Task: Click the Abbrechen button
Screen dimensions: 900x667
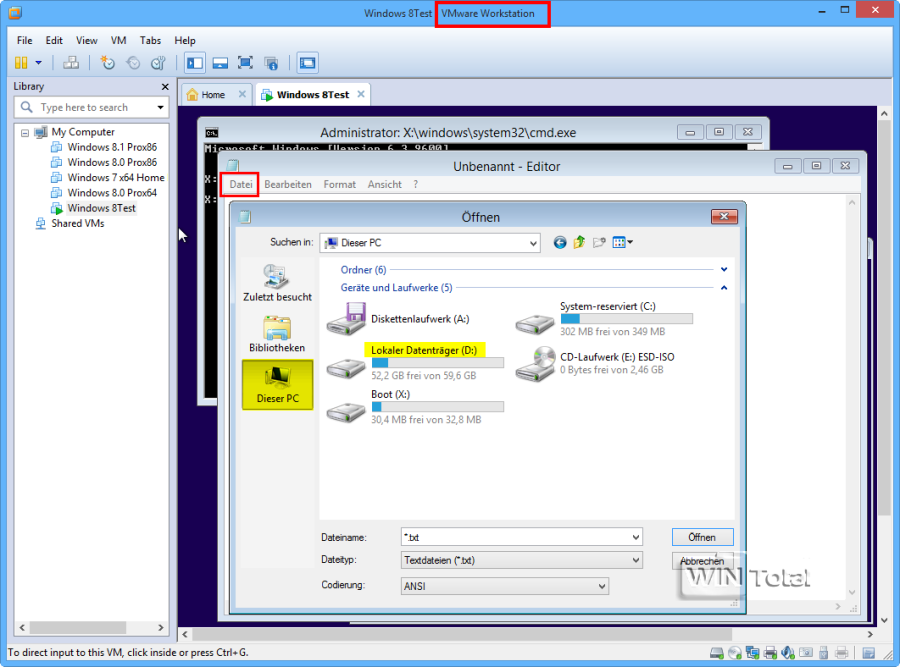Action: point(702,561)
